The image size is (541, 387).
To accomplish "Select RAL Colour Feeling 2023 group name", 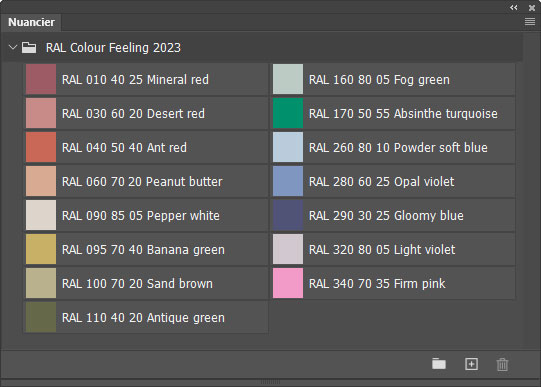I will click(x=113, y=48).
